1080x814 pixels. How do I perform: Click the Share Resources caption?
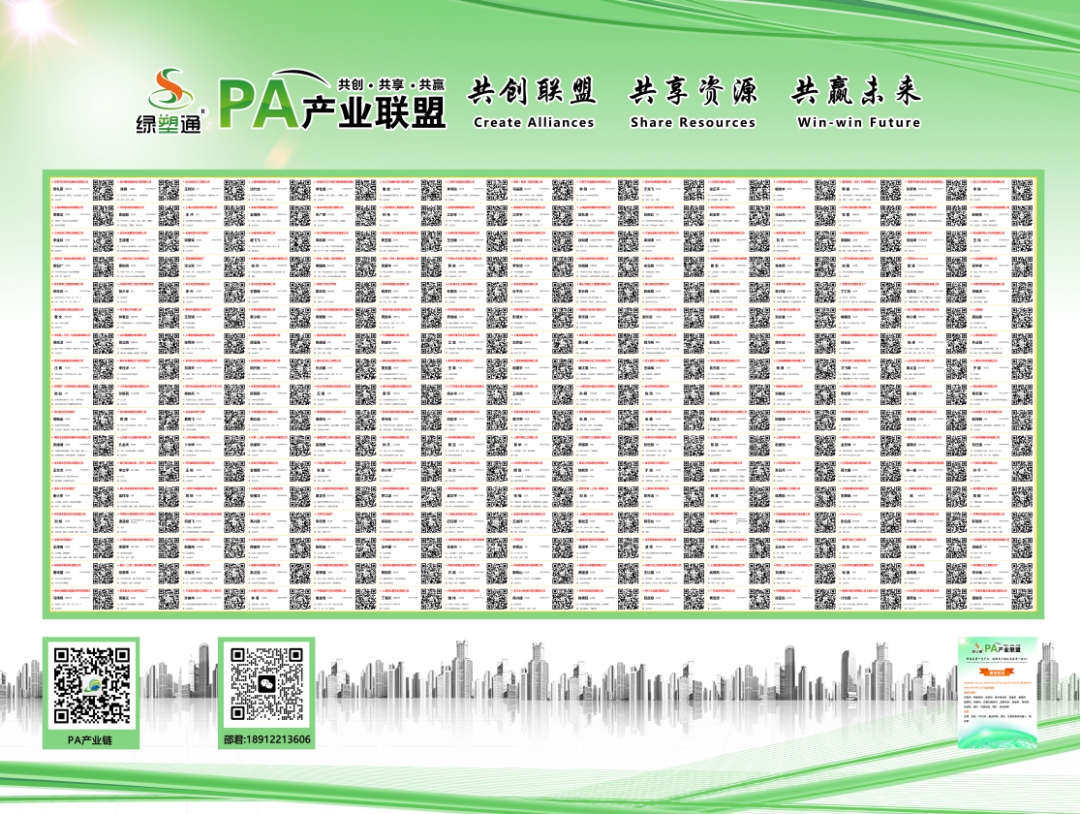pos(693,123)
